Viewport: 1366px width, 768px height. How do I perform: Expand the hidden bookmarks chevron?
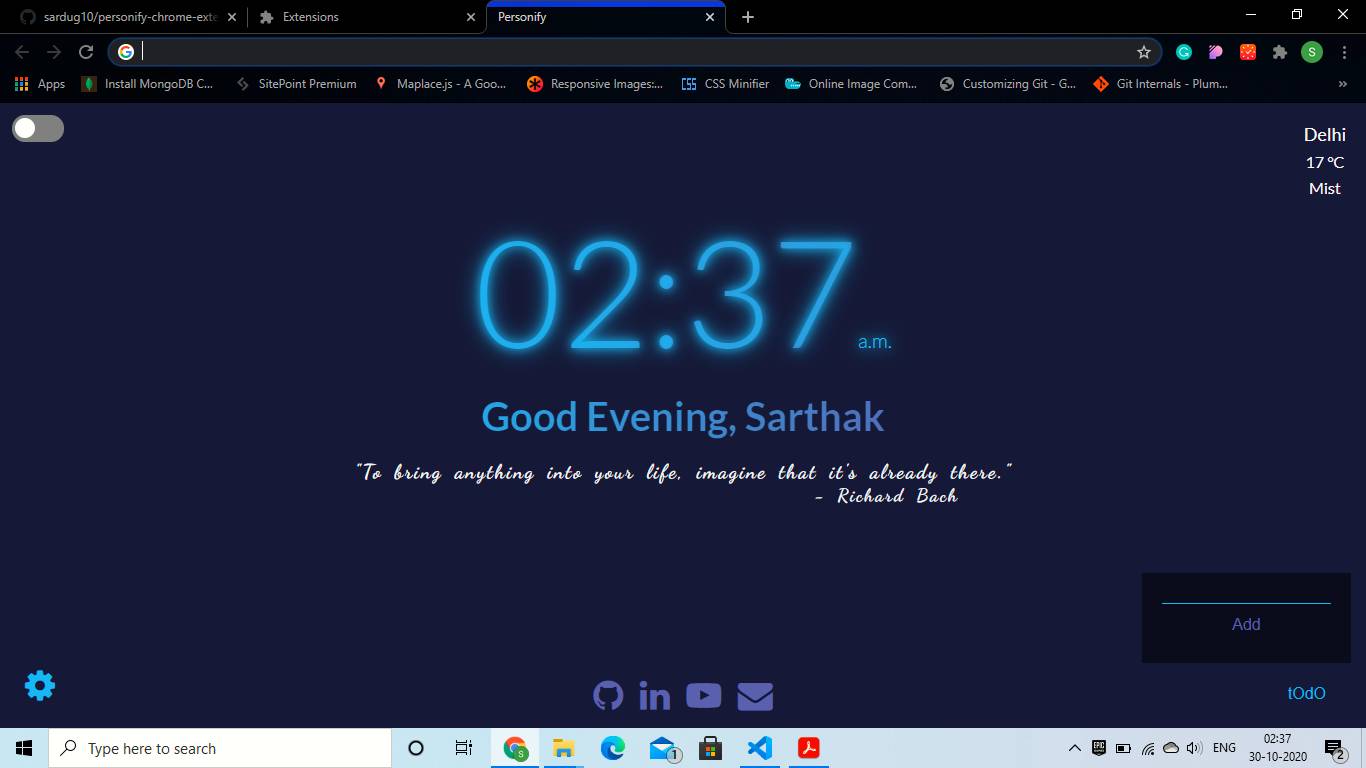pyautogui.click(x=1342, y=84)
